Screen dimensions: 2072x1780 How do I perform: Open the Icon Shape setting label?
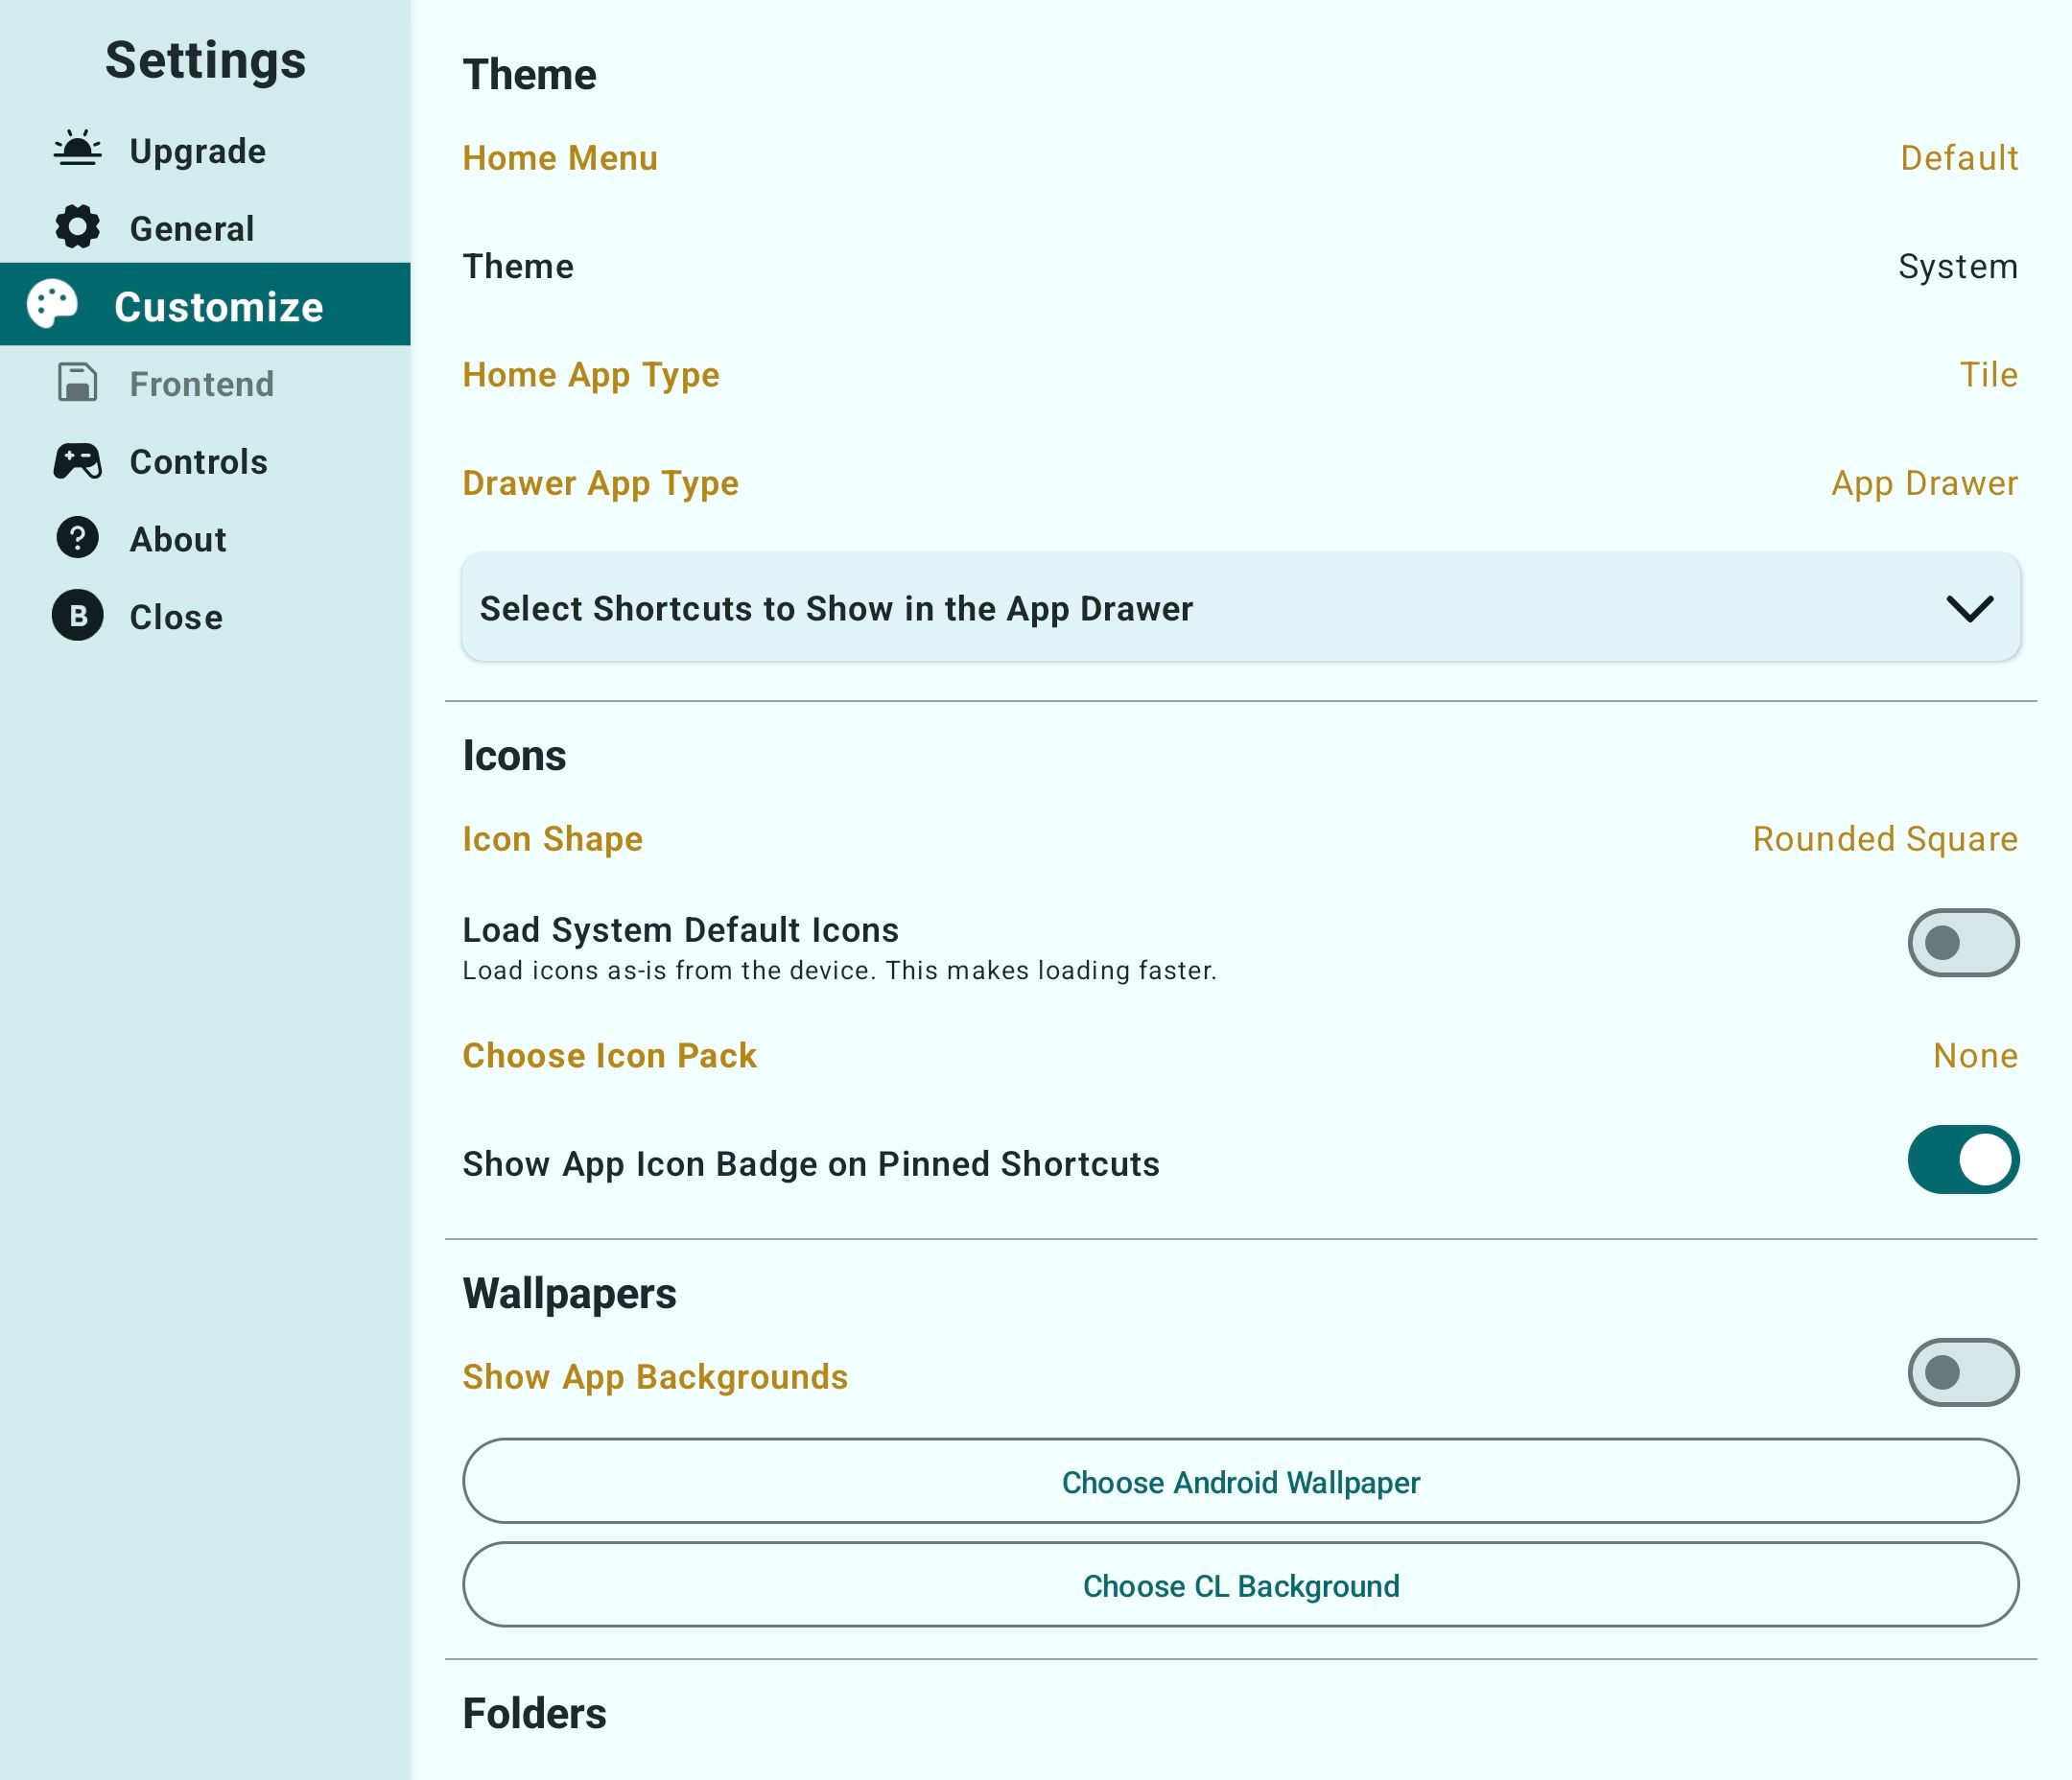click(552, 839)
